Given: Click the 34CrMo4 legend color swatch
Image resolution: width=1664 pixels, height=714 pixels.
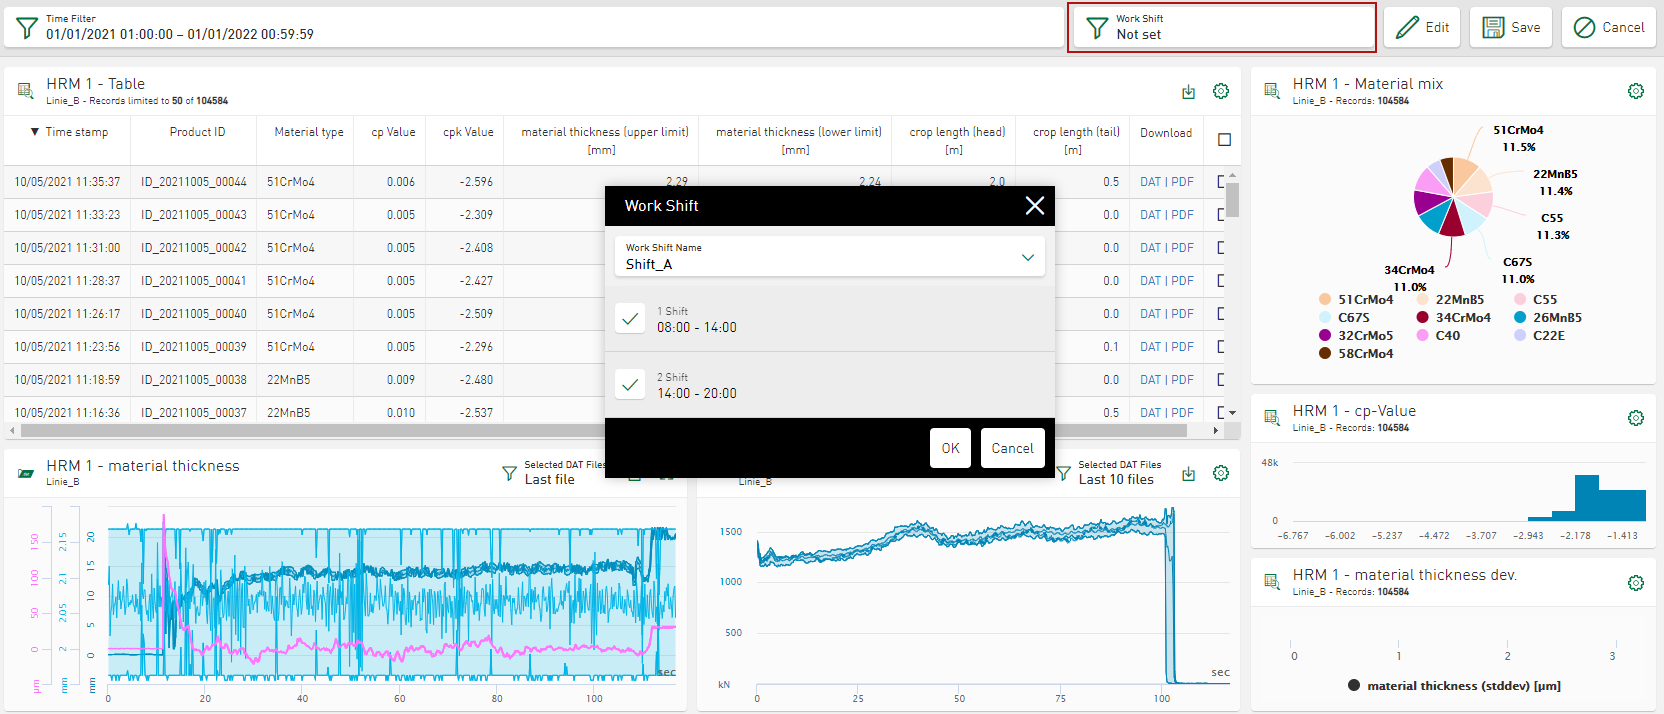Looking at the screenshot, I should [x=1422, y=318].
